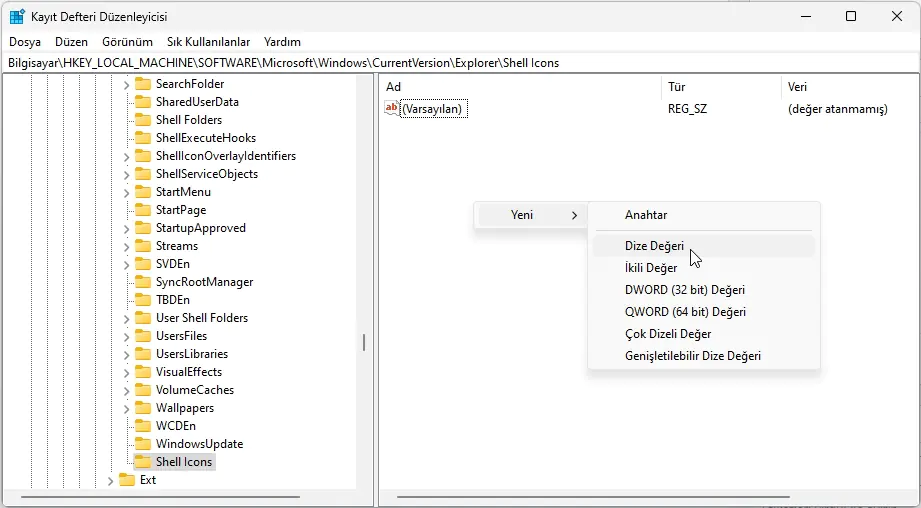
Task: Select DWORD (32 bit) Değeri option
Action: (684, 290)
